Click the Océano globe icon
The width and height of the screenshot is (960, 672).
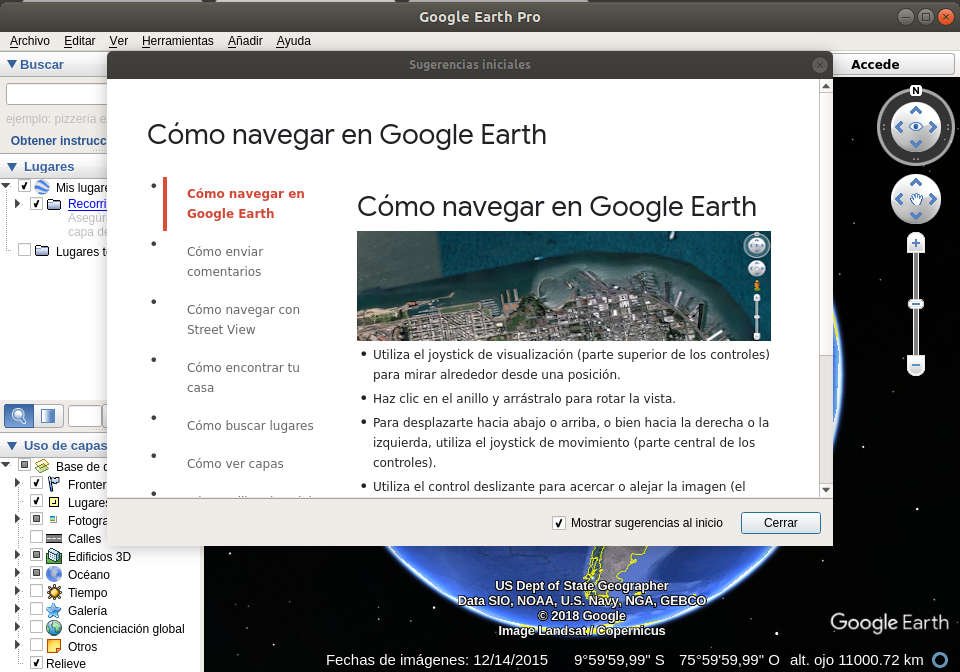click(x=54, y=574)
